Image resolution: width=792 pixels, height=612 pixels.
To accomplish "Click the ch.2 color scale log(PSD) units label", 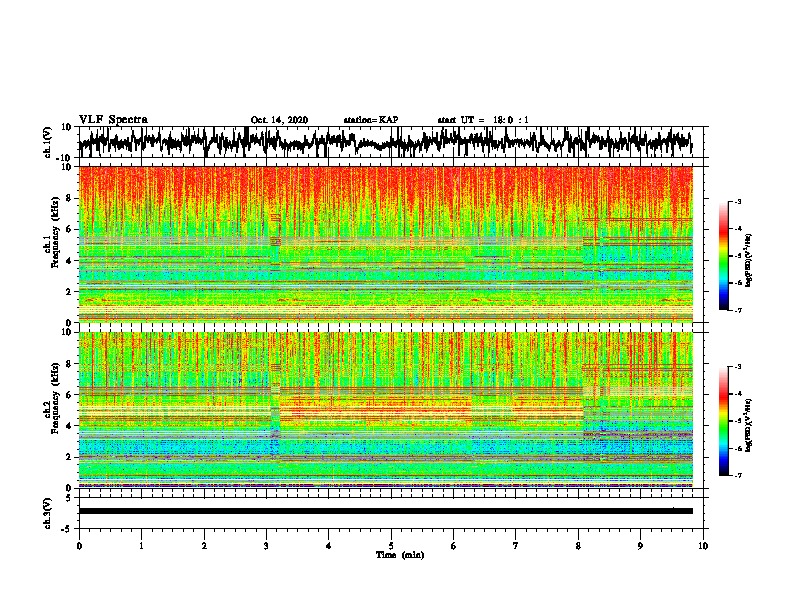I will click(748, 425).
